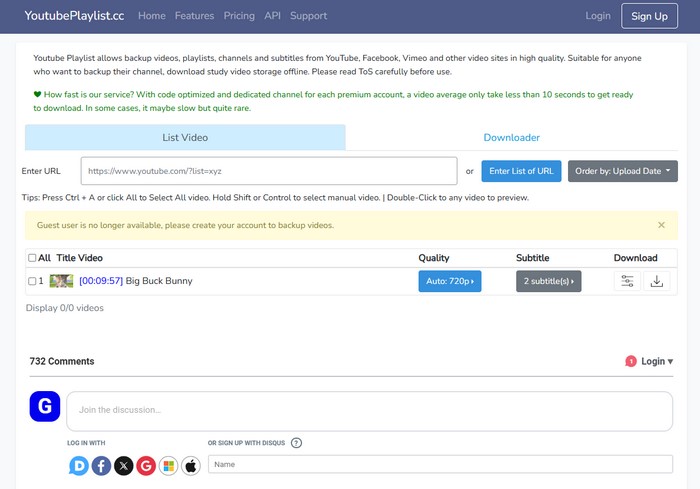Log in with Facebook icon

(101, 466)
